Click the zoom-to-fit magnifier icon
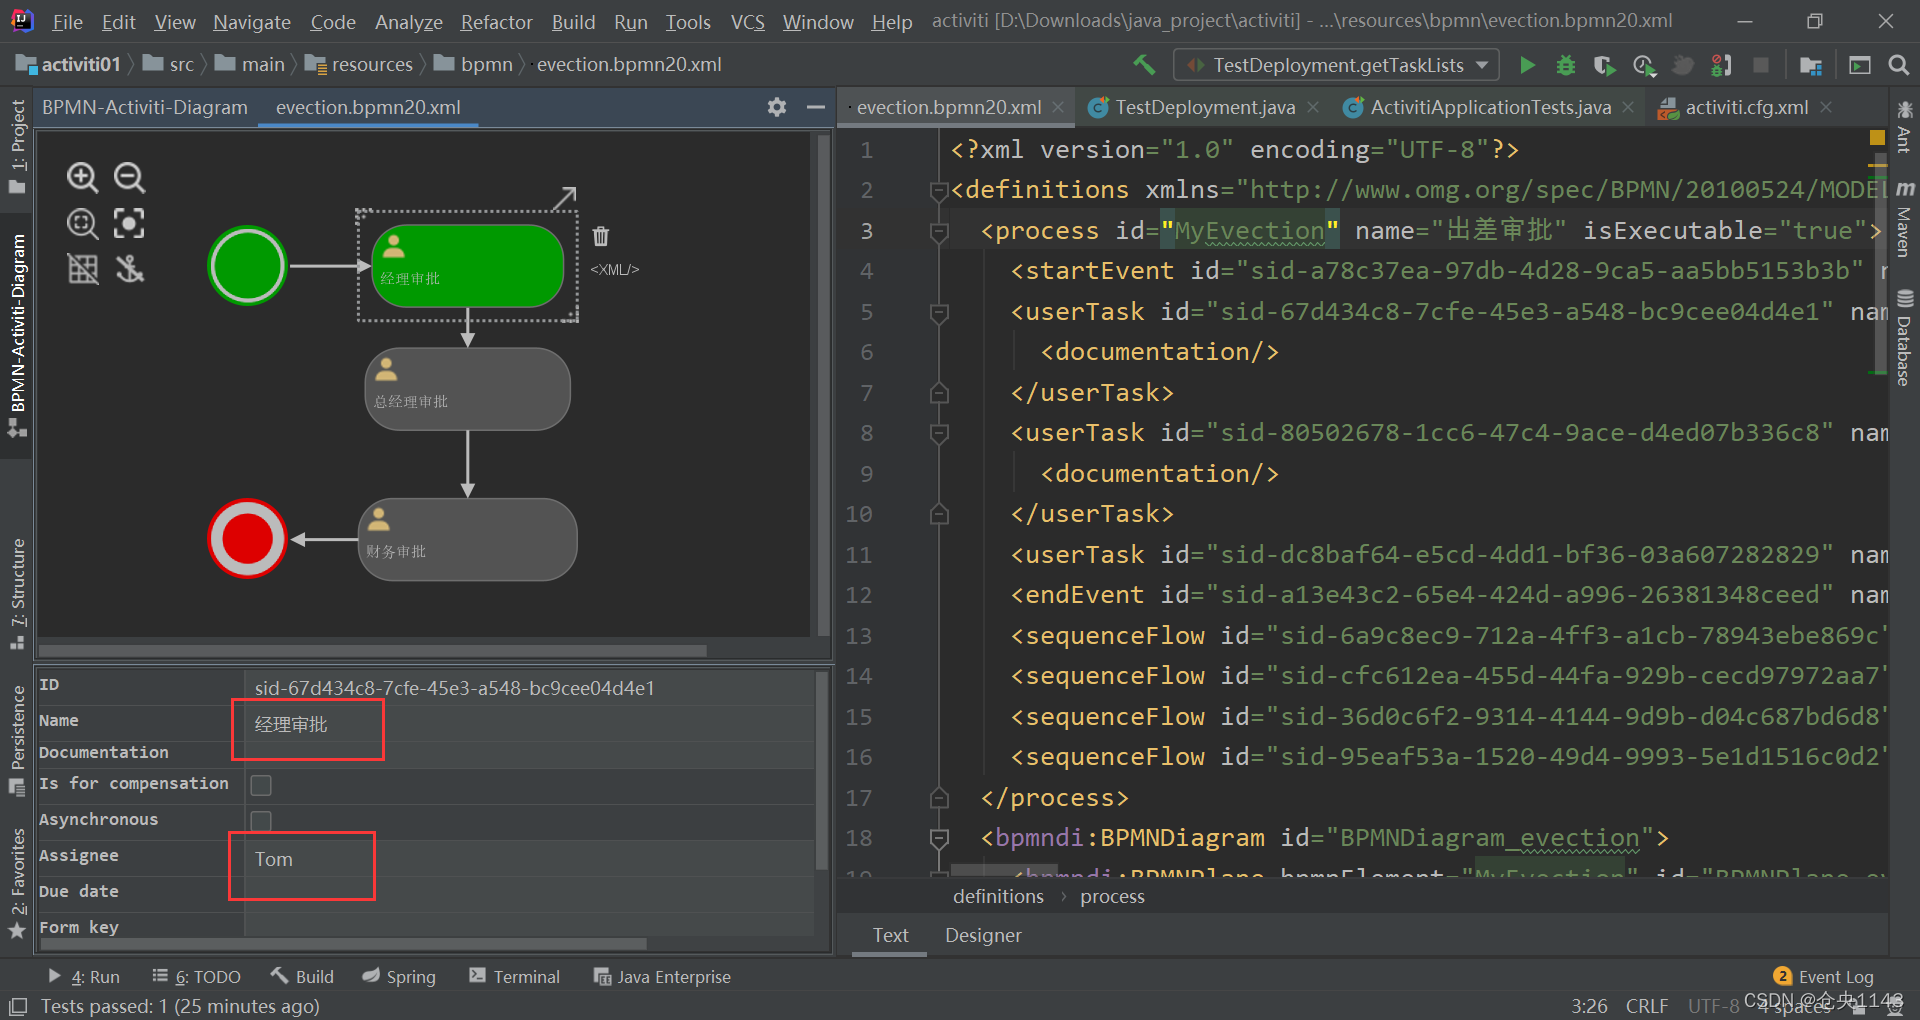 tap(82, 223)
